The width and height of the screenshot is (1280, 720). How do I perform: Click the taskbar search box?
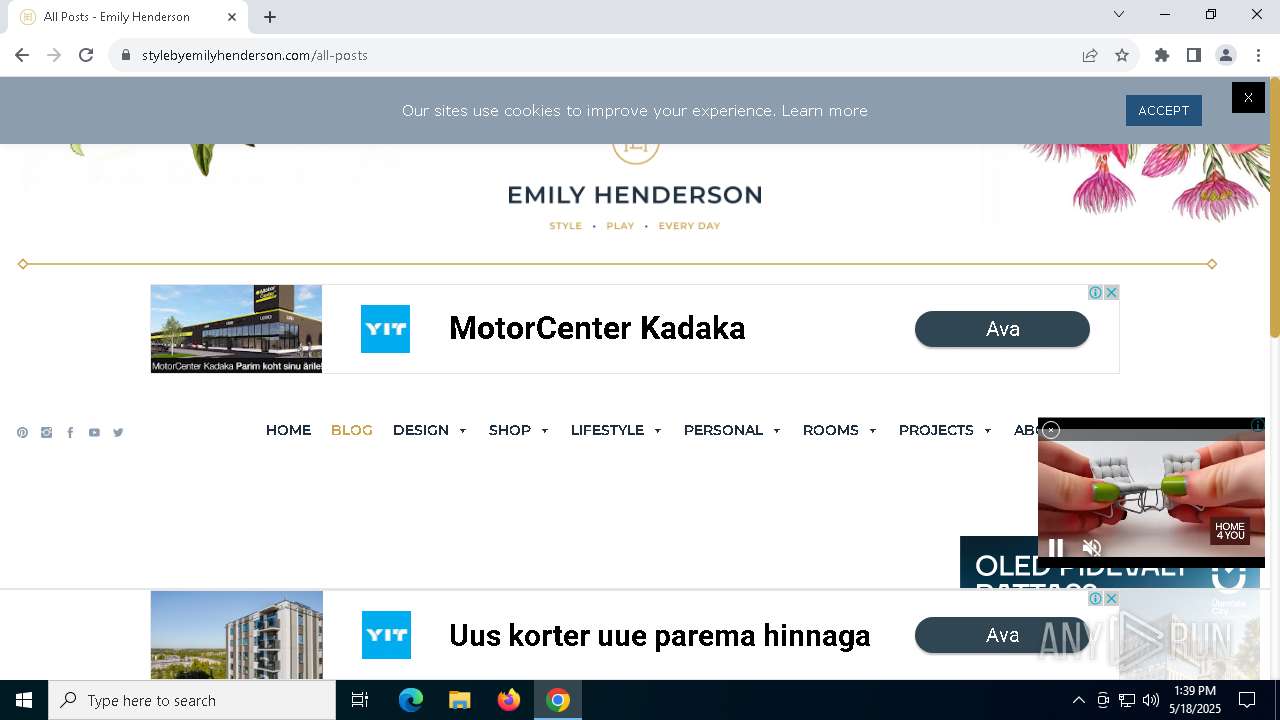[192, 700]
